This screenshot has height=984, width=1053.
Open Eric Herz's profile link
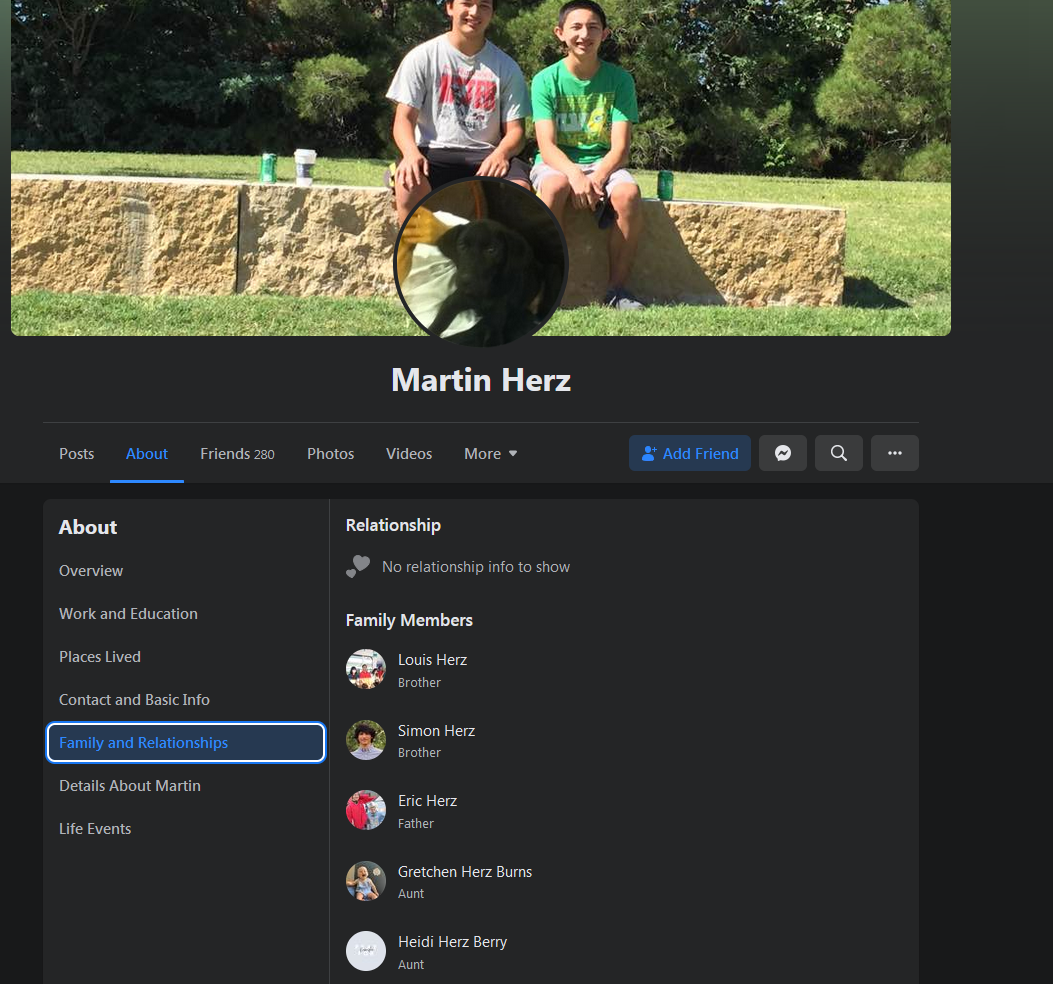[428, 801]
